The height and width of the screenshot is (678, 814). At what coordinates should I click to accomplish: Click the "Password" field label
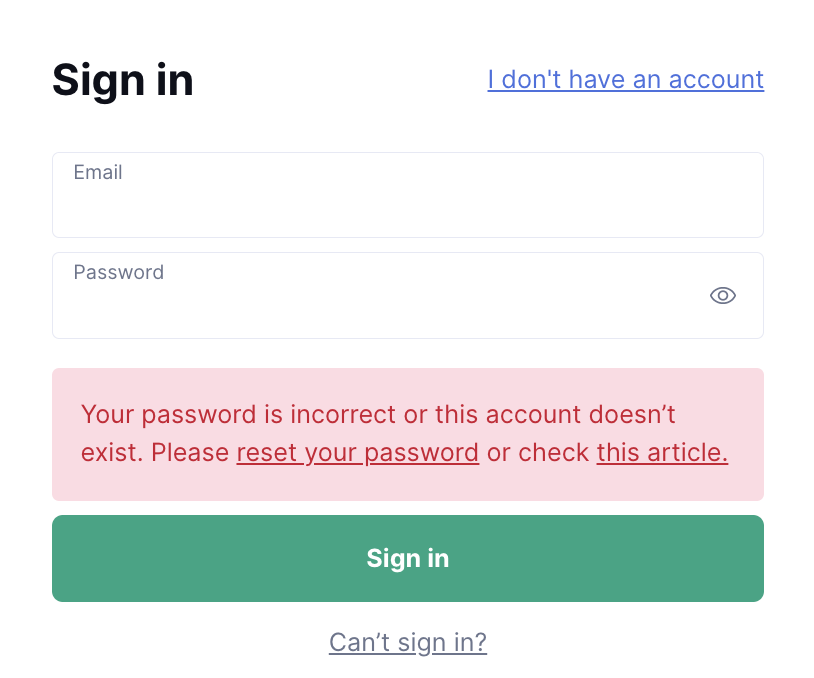click(x=118, y=272)
